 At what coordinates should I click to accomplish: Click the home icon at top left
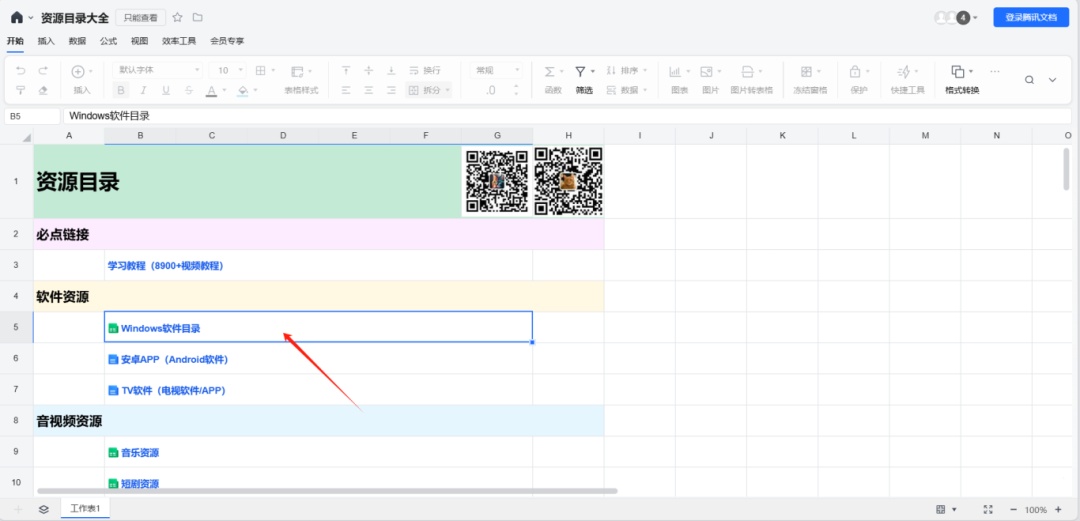[17, 18]
